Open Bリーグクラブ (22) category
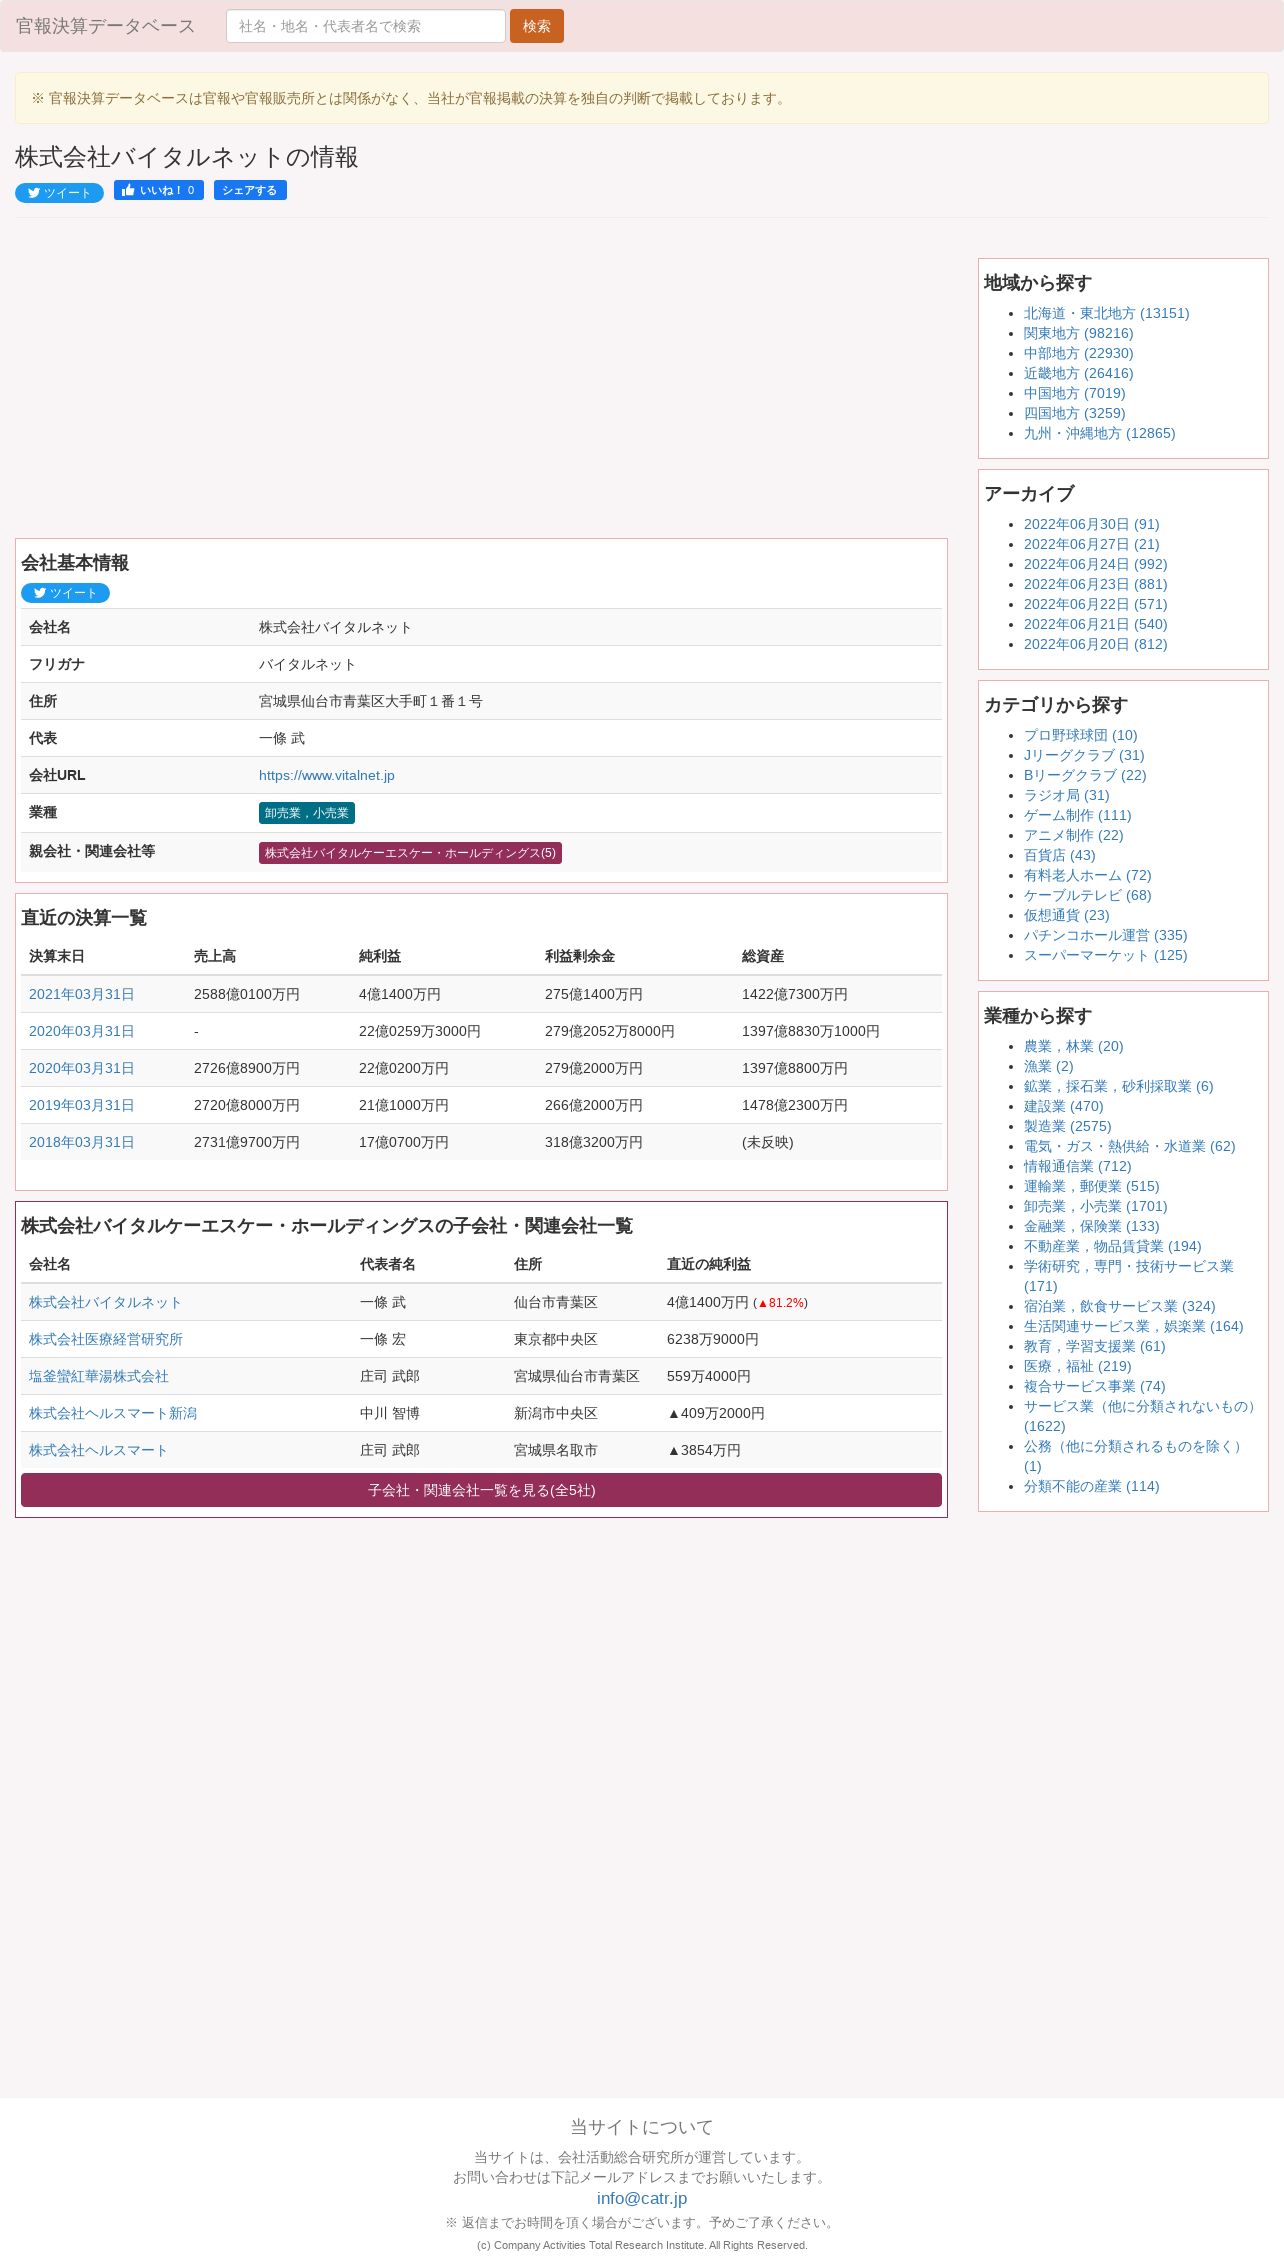This screenshot has height=2263, width=1284. tap(1085, 775)
